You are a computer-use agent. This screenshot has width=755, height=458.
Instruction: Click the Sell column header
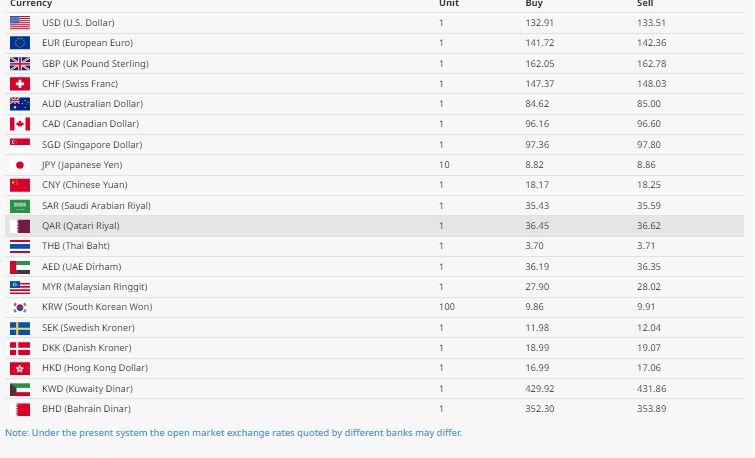[645, 4]
